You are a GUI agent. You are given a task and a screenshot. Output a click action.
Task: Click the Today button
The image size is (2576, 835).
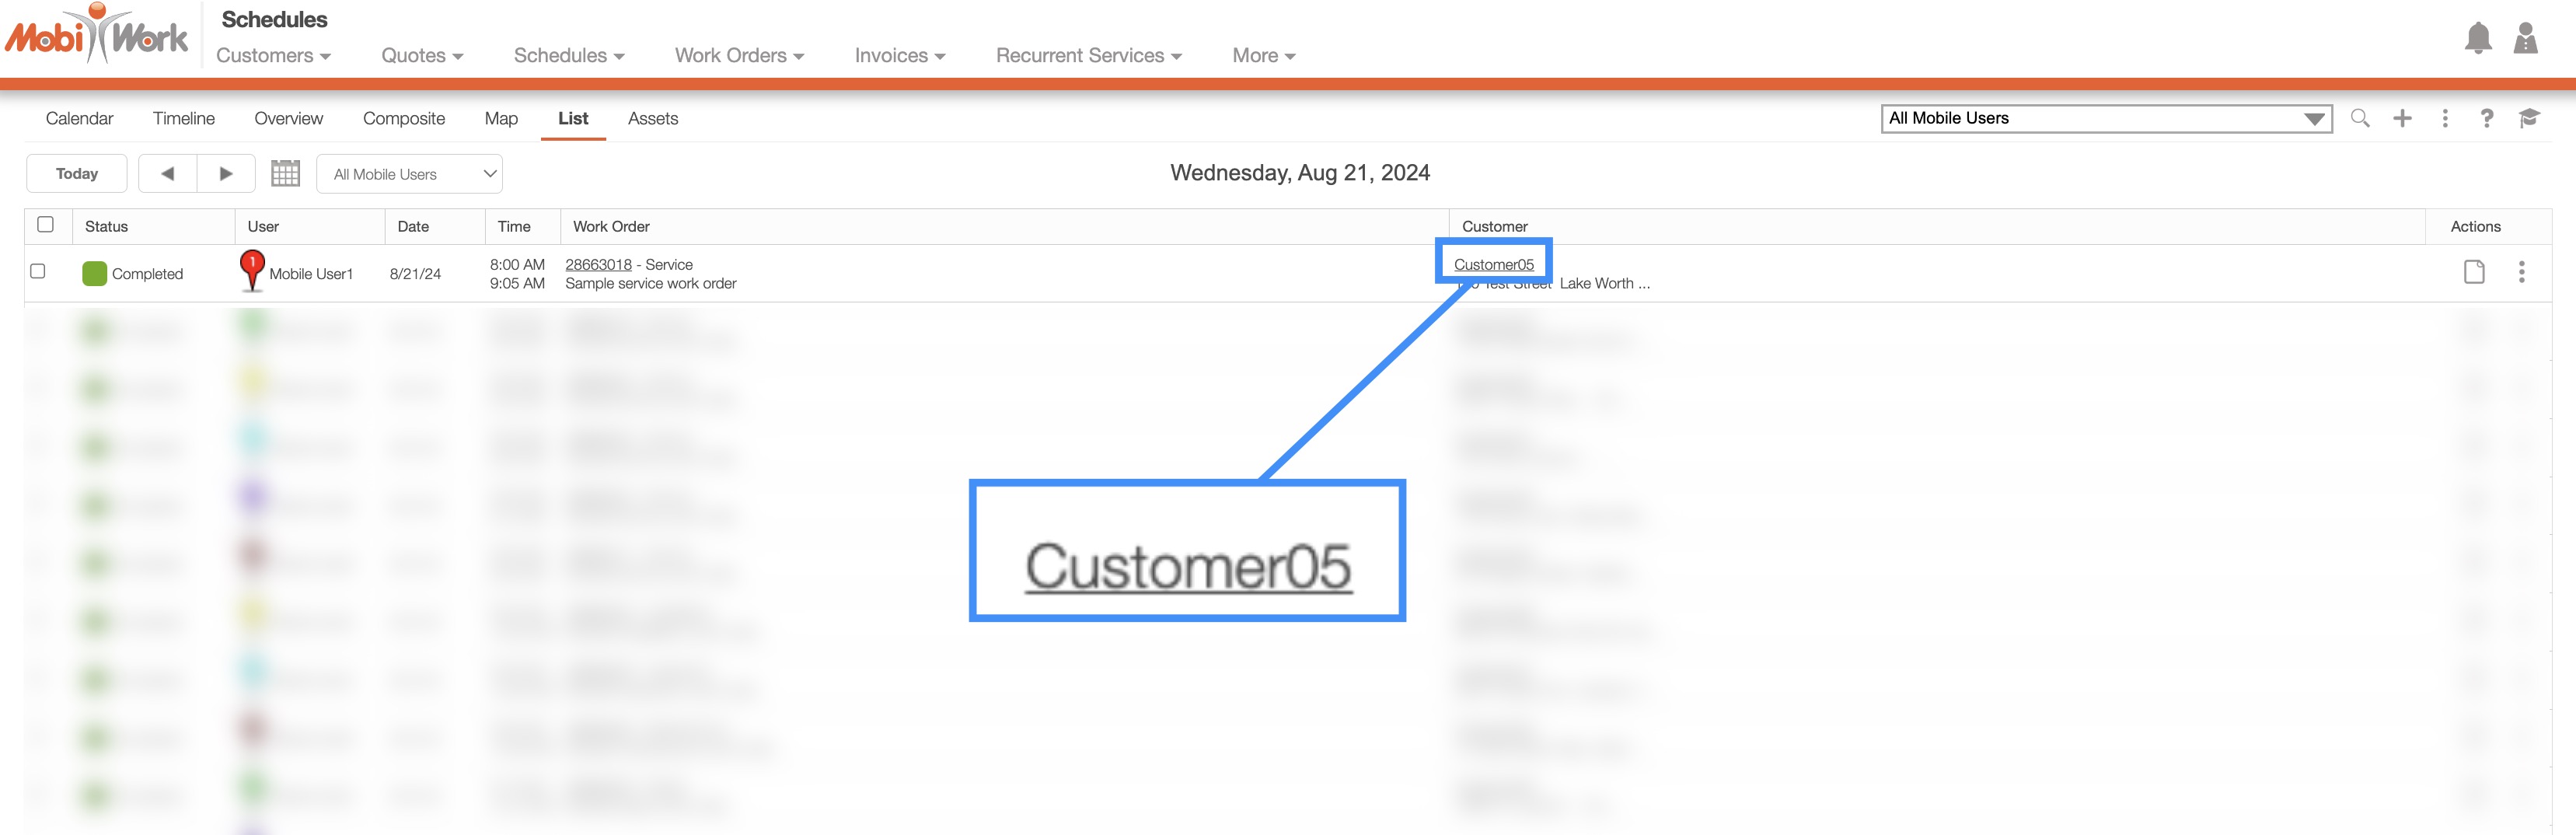[77, 174]
